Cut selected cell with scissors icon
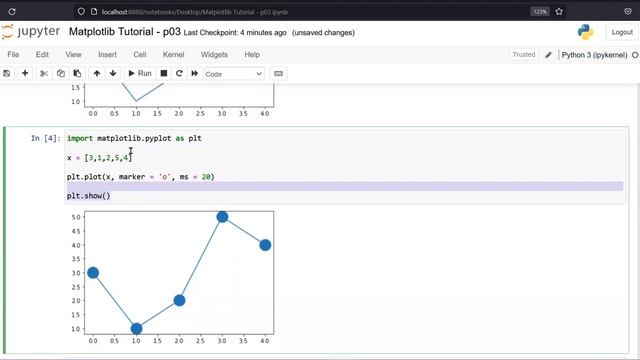The width and height of the screenshot is (640, 360). tap(44, 73)
